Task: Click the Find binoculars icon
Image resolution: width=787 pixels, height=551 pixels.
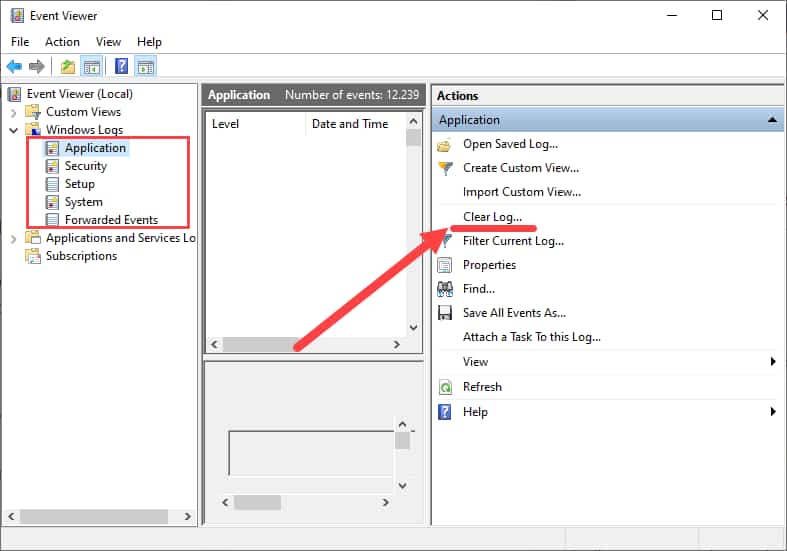Action: tap(446, 289)
